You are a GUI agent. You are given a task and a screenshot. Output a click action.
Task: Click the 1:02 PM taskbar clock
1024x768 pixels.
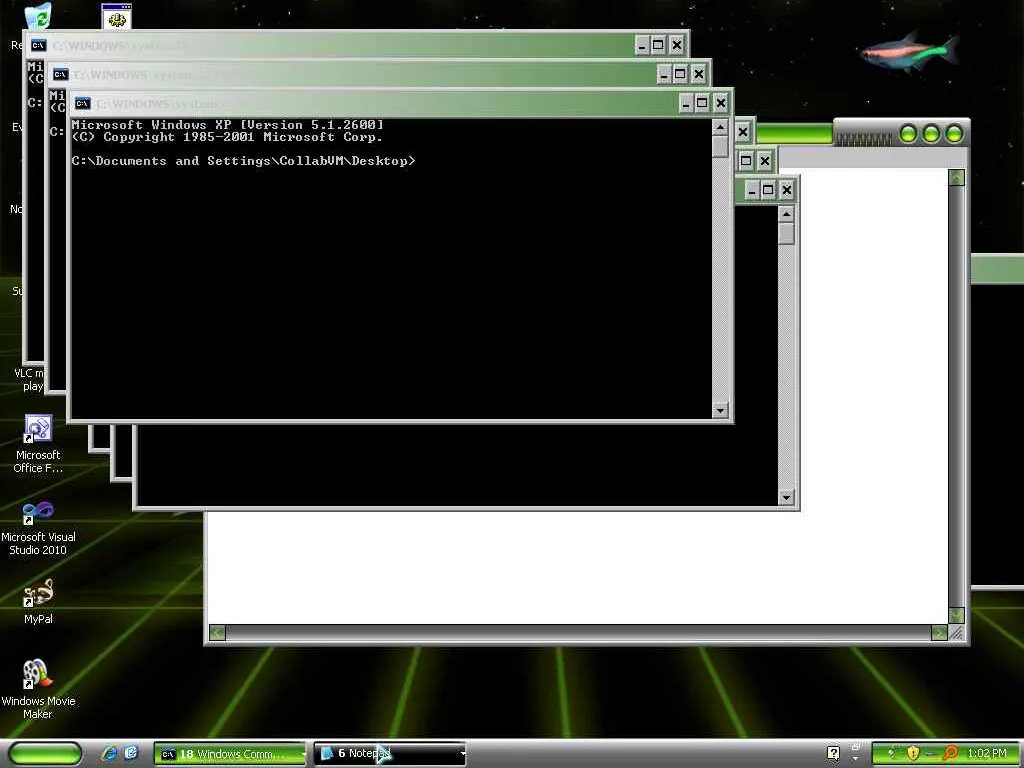pos(987,754)
